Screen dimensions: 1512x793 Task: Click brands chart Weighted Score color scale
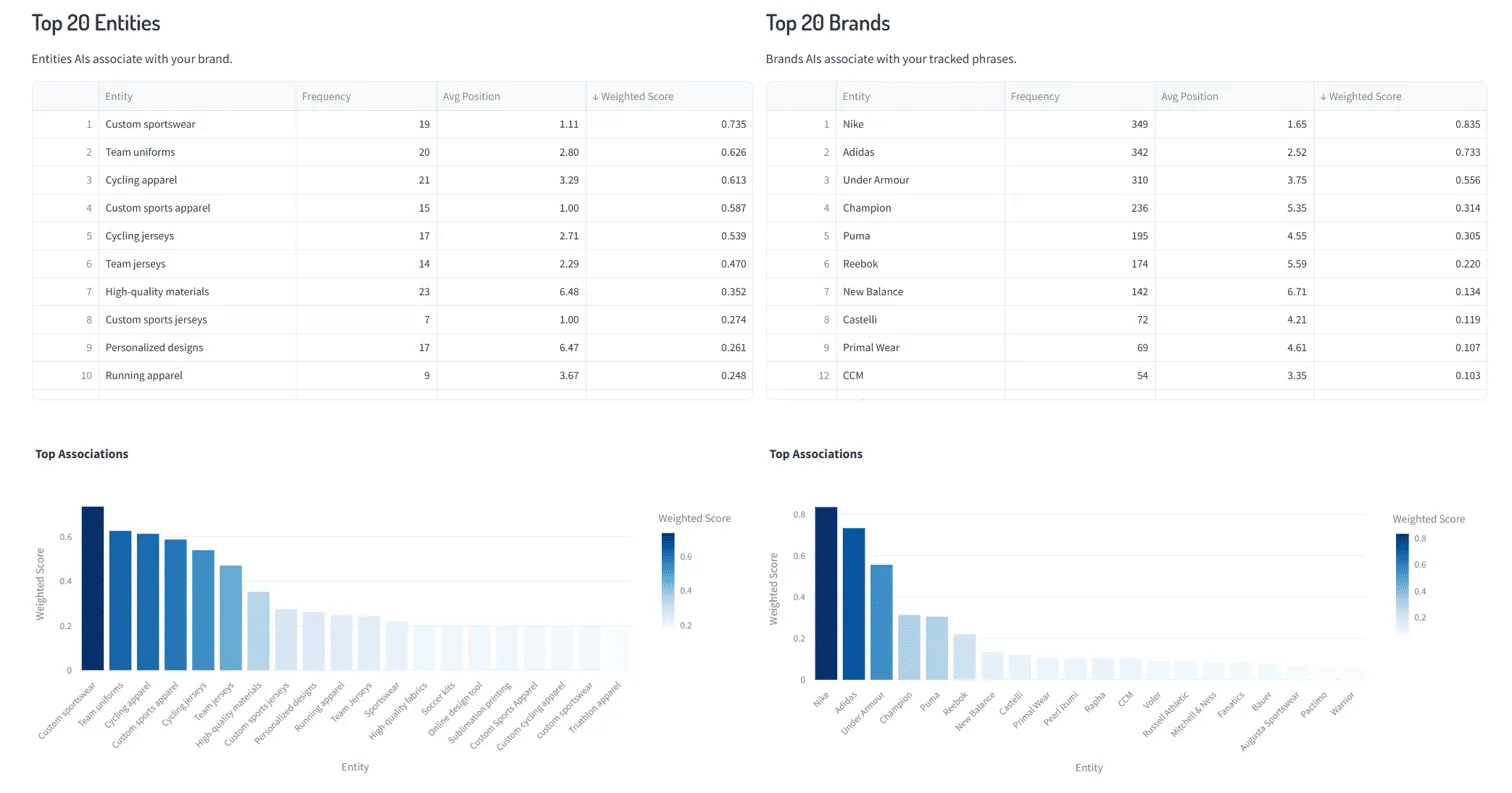(1402, 585)
